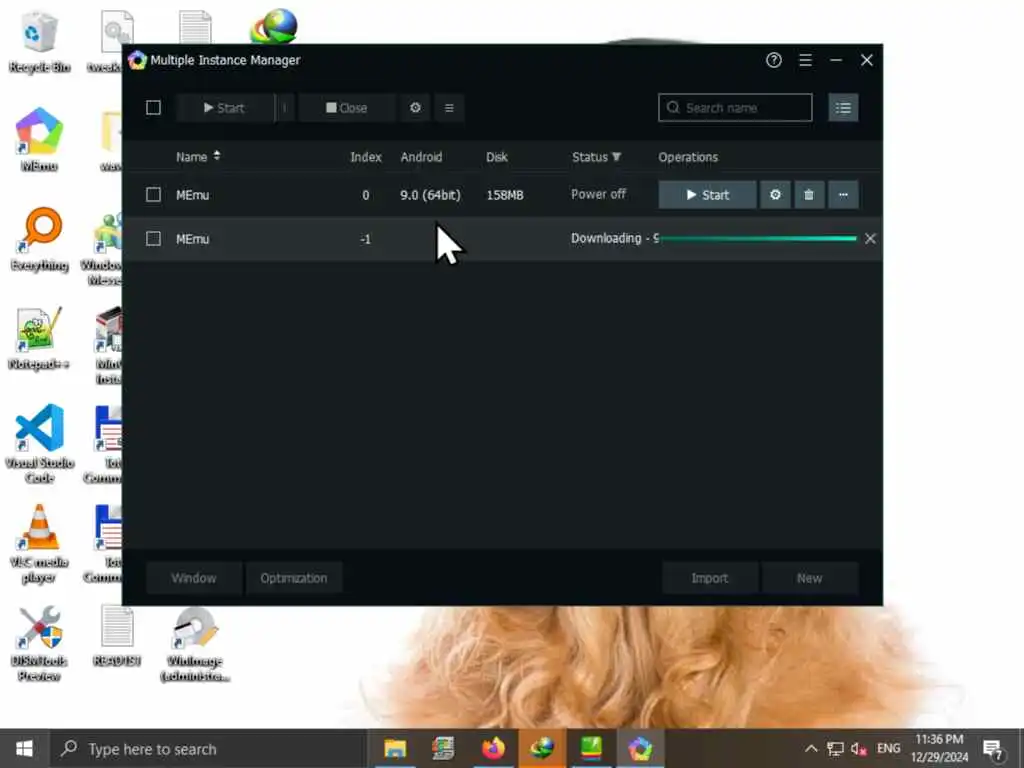Check the first MEmu instance checkbox
The image size is (1024, 768).
click(153, 195)
